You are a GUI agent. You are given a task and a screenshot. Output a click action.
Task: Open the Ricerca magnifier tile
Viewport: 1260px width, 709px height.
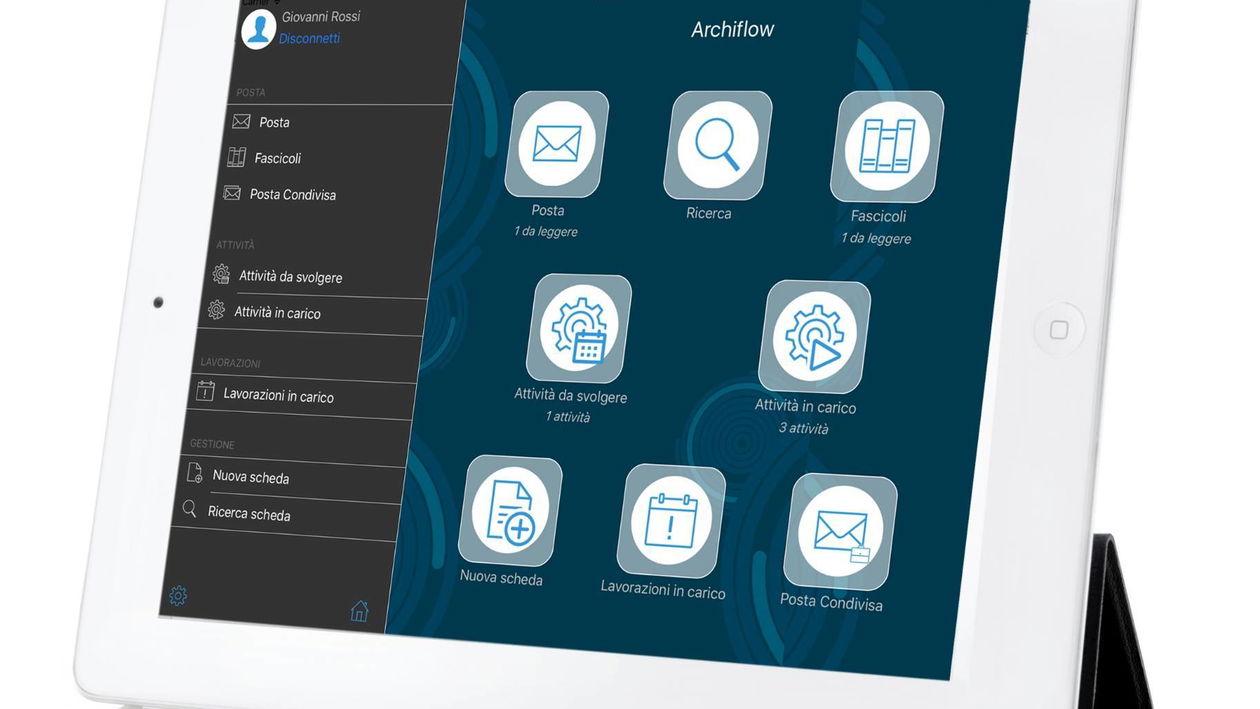tap(717, 146)
